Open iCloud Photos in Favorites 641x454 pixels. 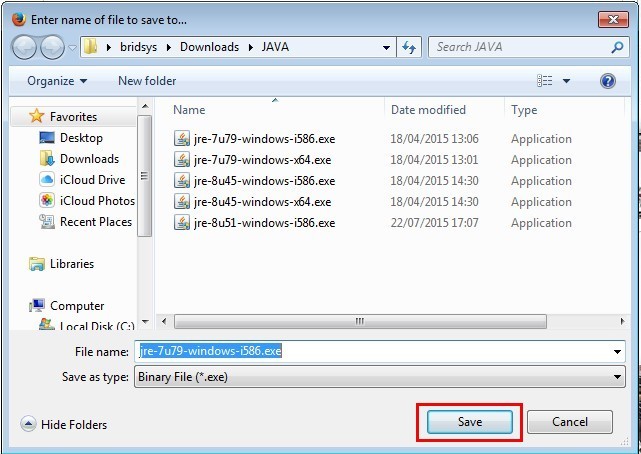(97, 201)
